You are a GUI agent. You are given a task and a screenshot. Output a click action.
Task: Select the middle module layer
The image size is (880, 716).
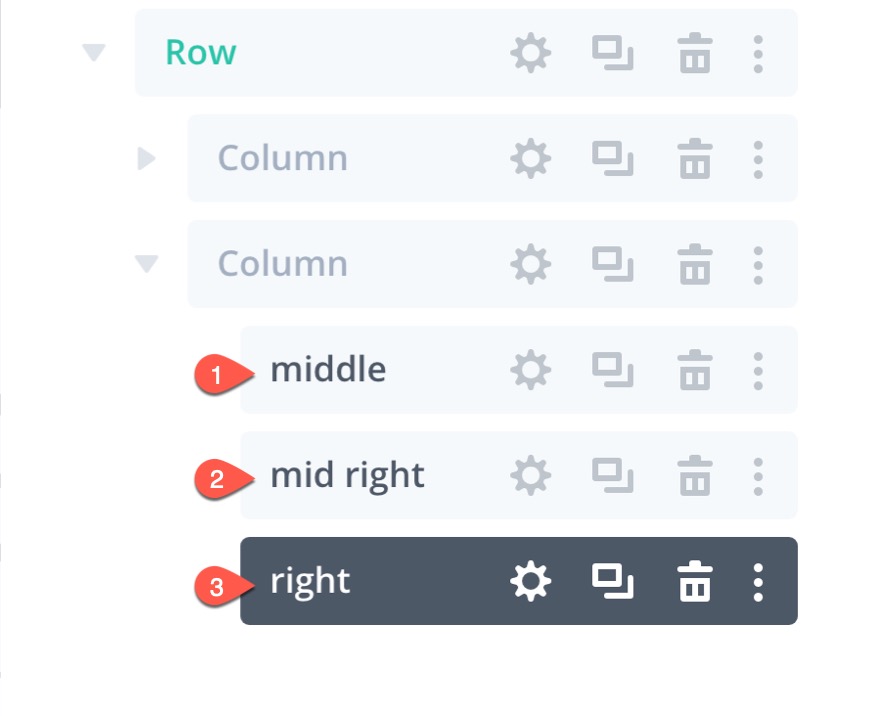pos(328,370)
